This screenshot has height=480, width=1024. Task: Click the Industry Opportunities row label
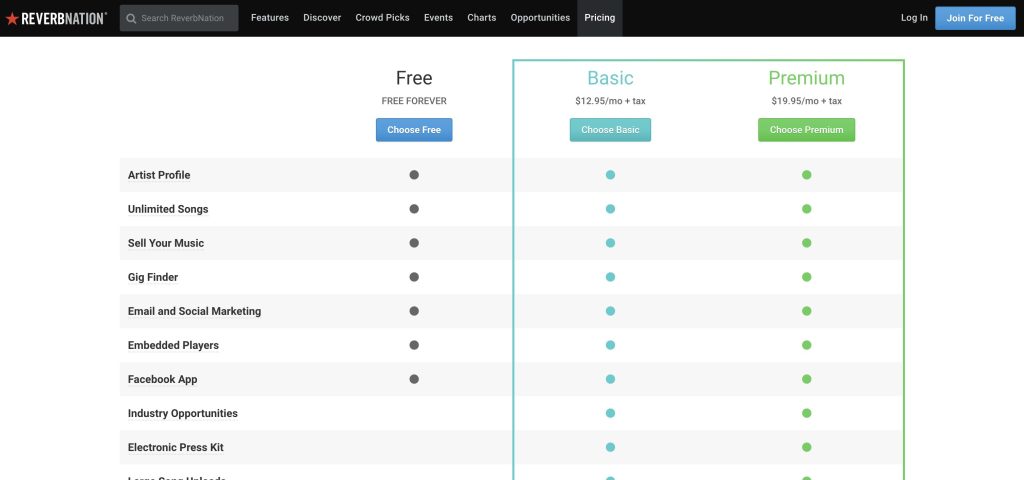point(183,413)
